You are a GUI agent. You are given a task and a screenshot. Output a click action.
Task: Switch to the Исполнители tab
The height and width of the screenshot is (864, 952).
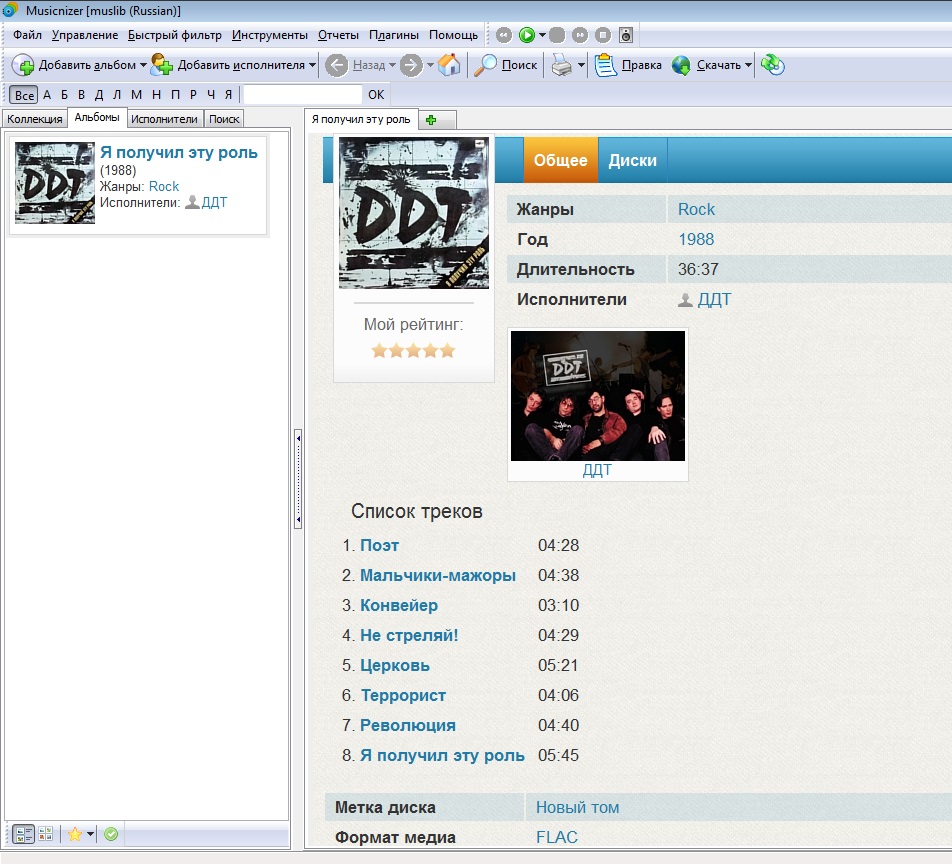[x=164, y=119]
